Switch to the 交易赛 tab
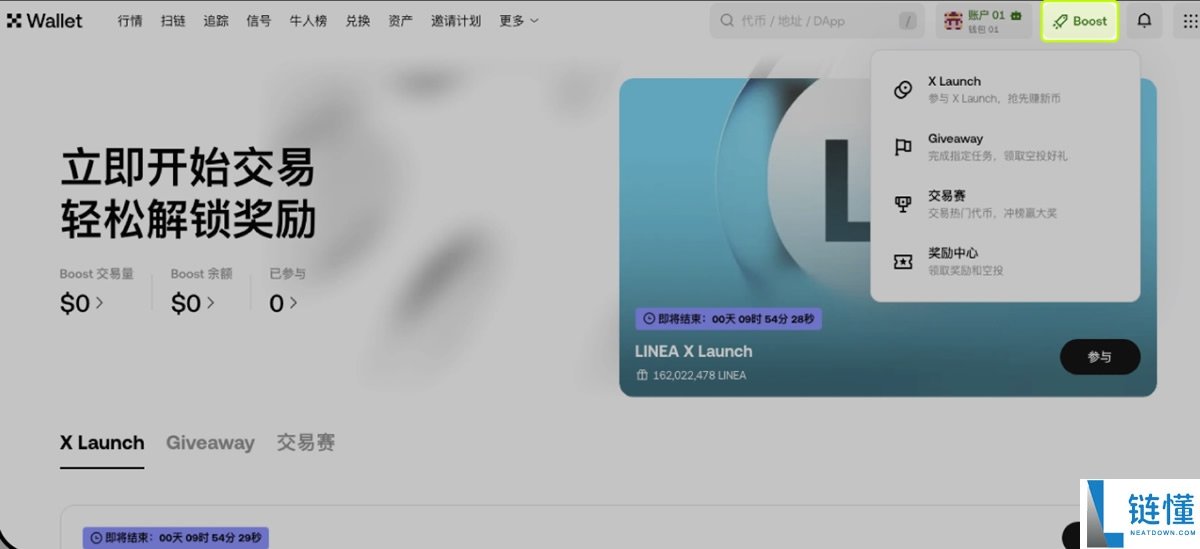 pyautogui.click(x=306, y=442)
